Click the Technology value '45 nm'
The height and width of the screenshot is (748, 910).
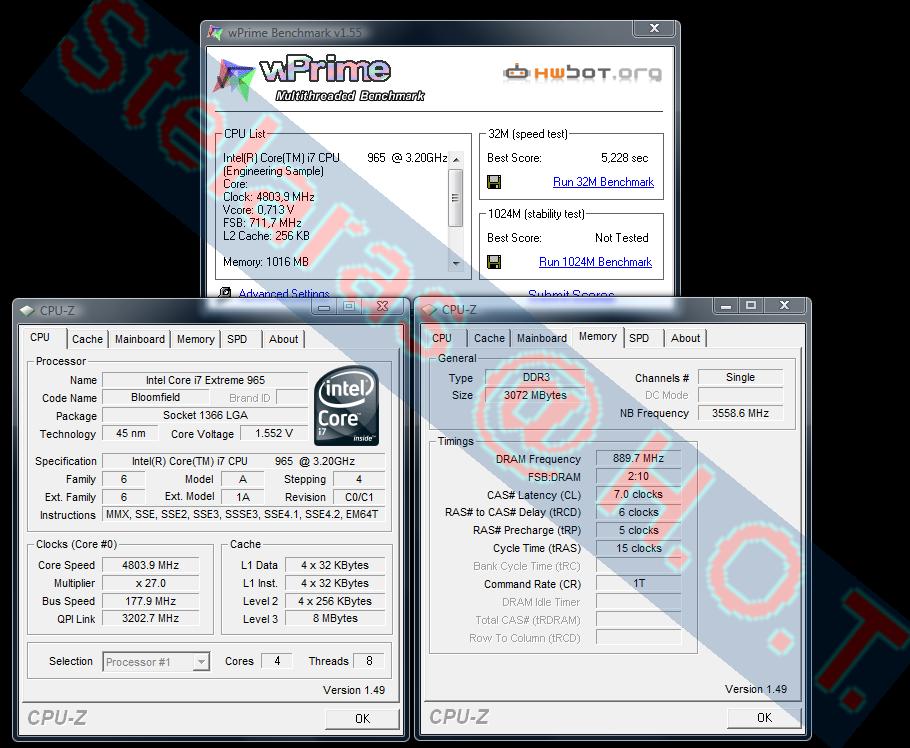131,433
